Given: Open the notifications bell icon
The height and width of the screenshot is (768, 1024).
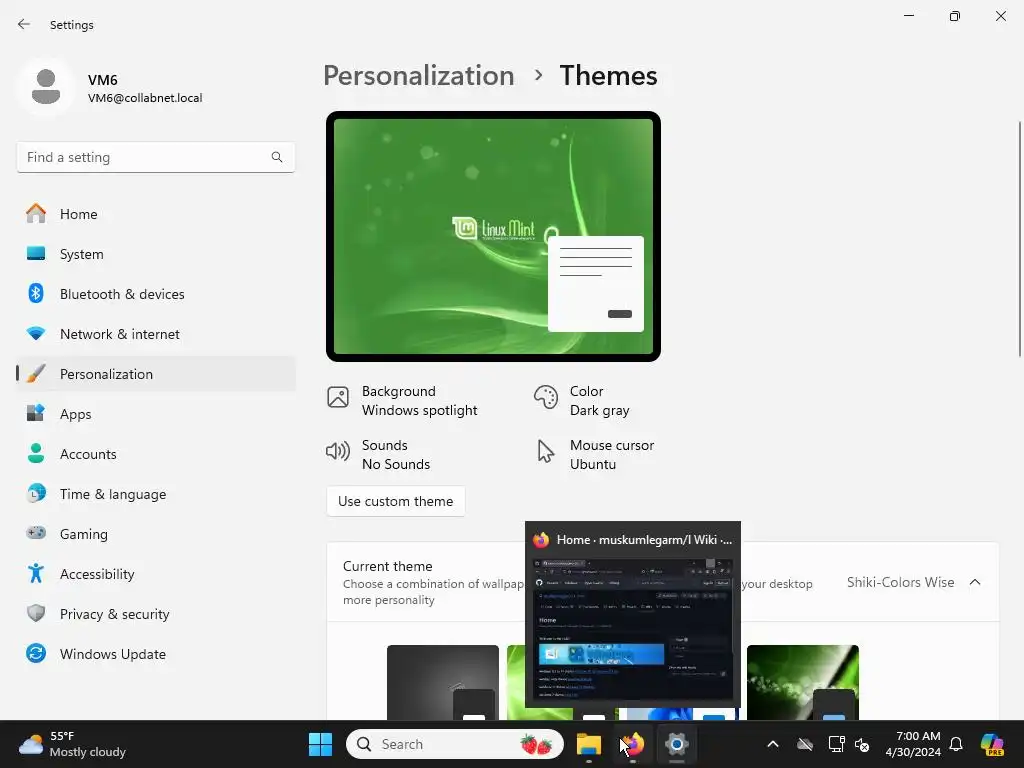Looking at the screenshot, I should pyautogui.click(x=956, y=744).
